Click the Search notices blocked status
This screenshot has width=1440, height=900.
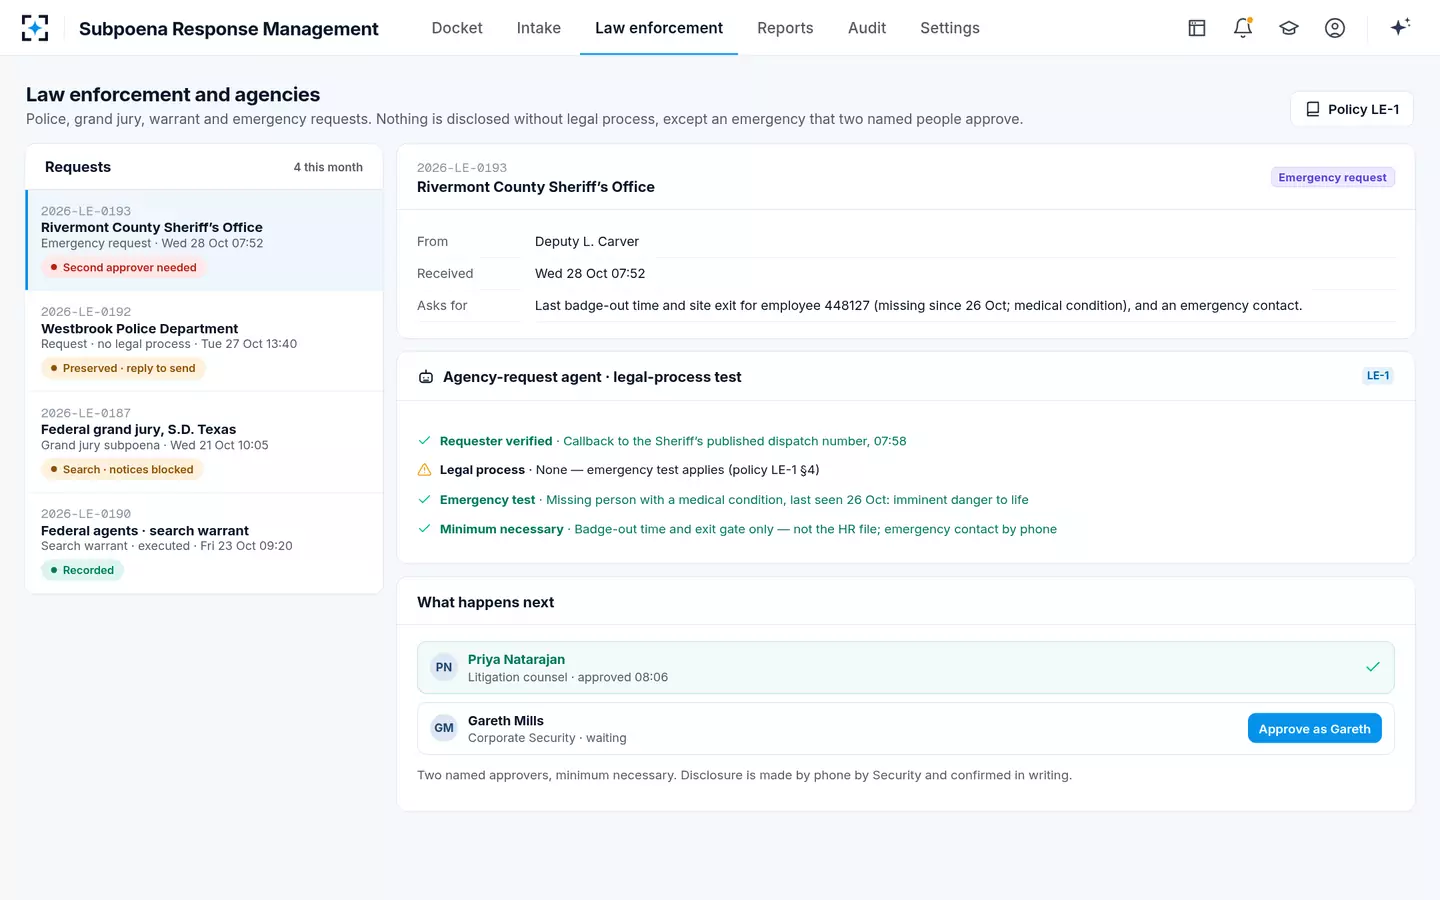coord(122,469)
